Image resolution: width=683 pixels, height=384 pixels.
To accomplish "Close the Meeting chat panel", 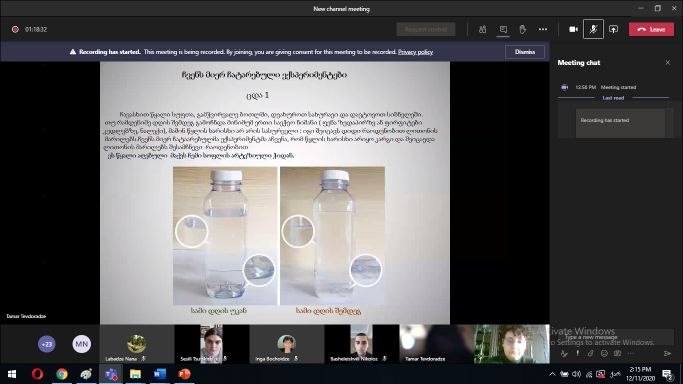I will (x=668, y=63).
